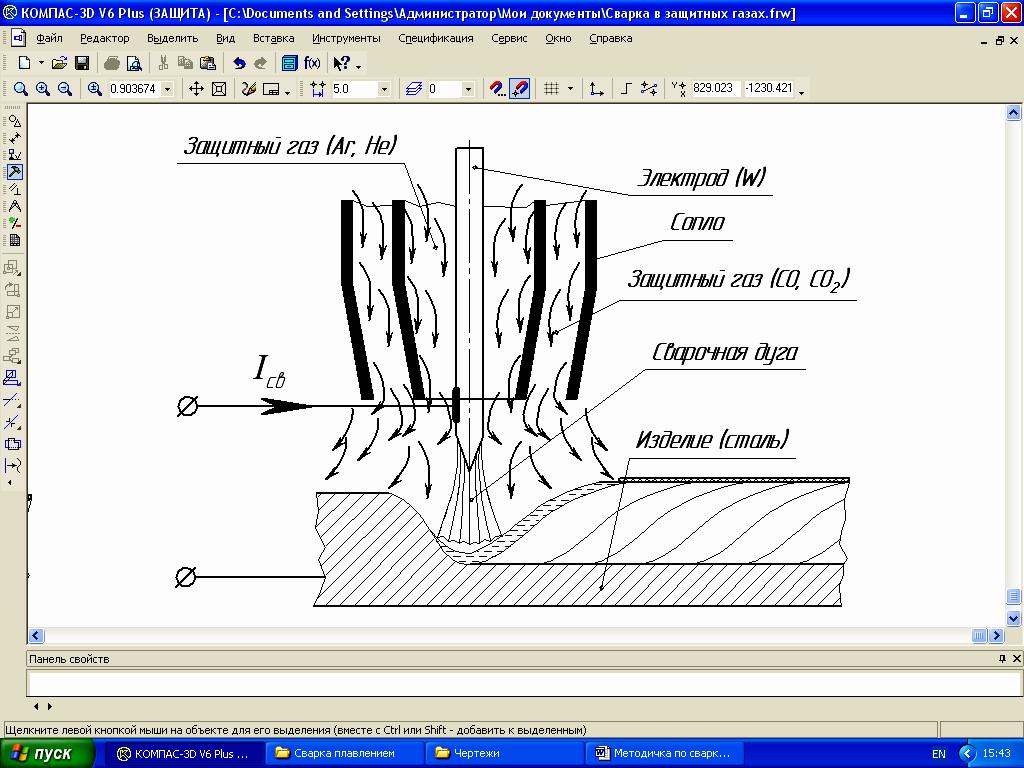The height and width of the screenshot is (768, 1024).
Task: Open print preview with the magnifier page icon
Action: (134, 63)
